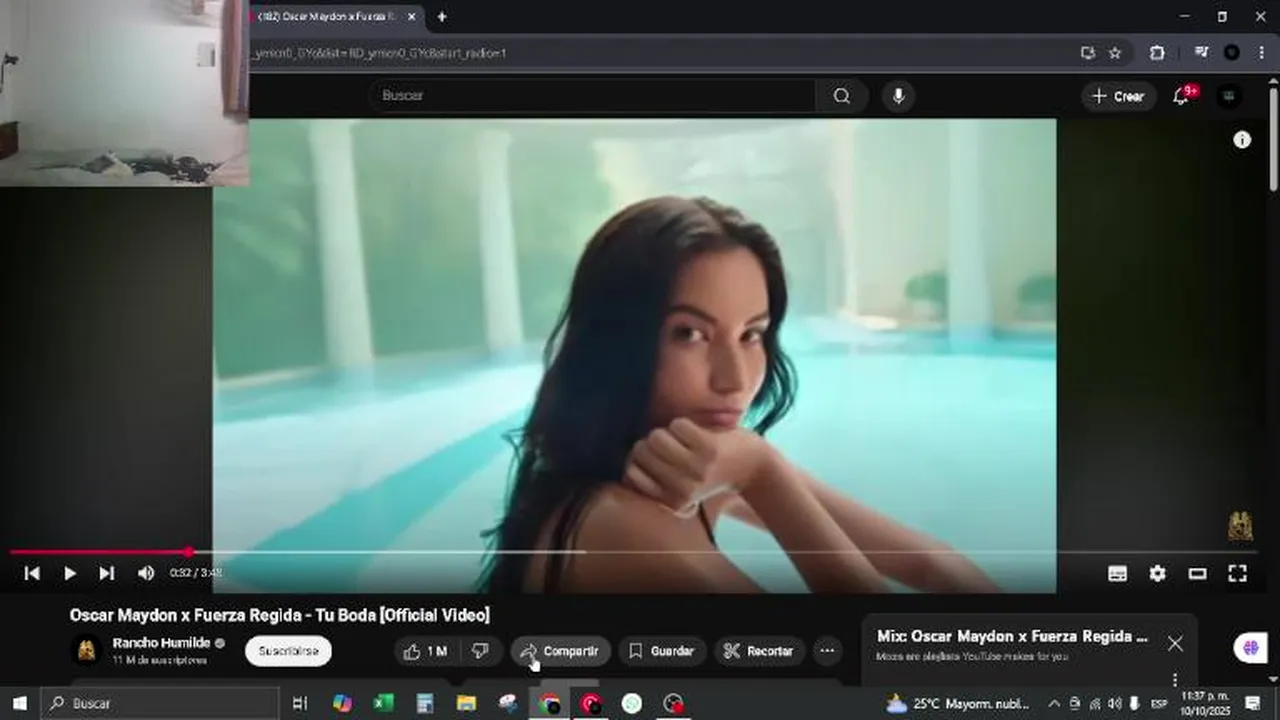Open the Crear create menu

tap(1118, 96)
